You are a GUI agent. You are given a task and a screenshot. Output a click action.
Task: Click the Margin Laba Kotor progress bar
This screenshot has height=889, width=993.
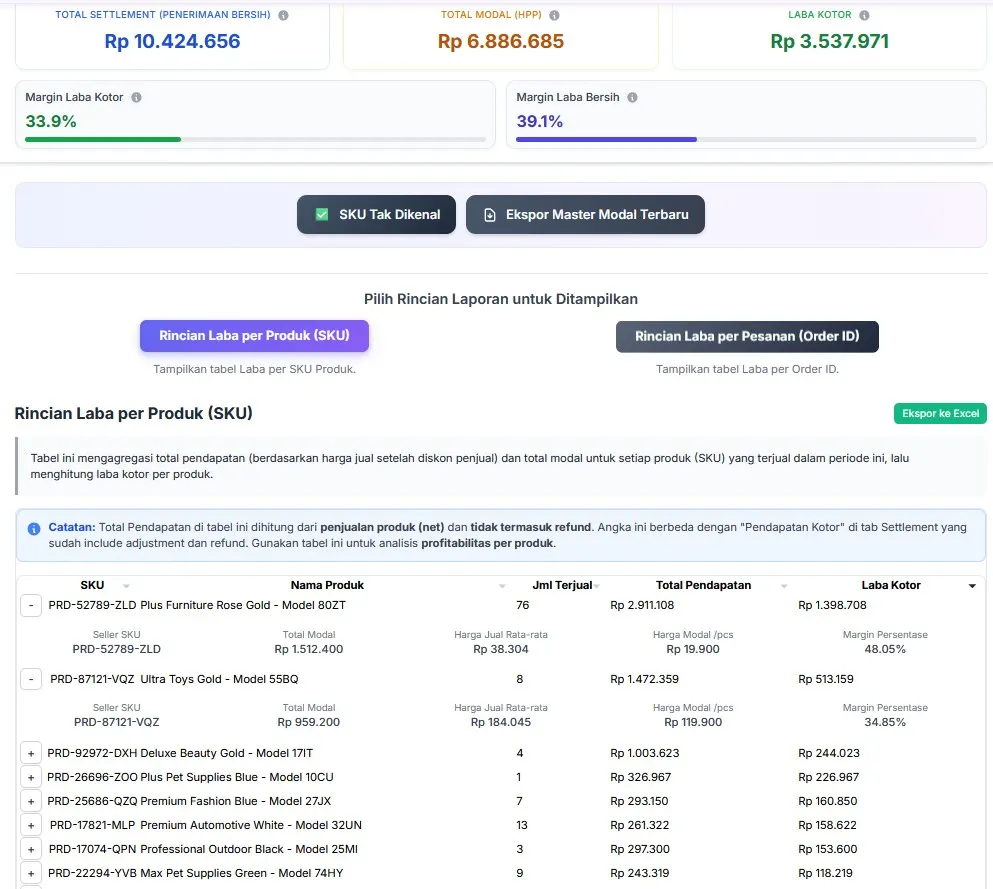coord(255,139)
